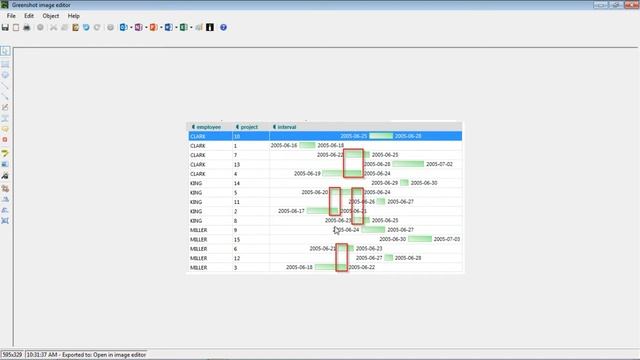Print the image via printer icon
The image size is (640, 360).
click(x=27, y=27)
